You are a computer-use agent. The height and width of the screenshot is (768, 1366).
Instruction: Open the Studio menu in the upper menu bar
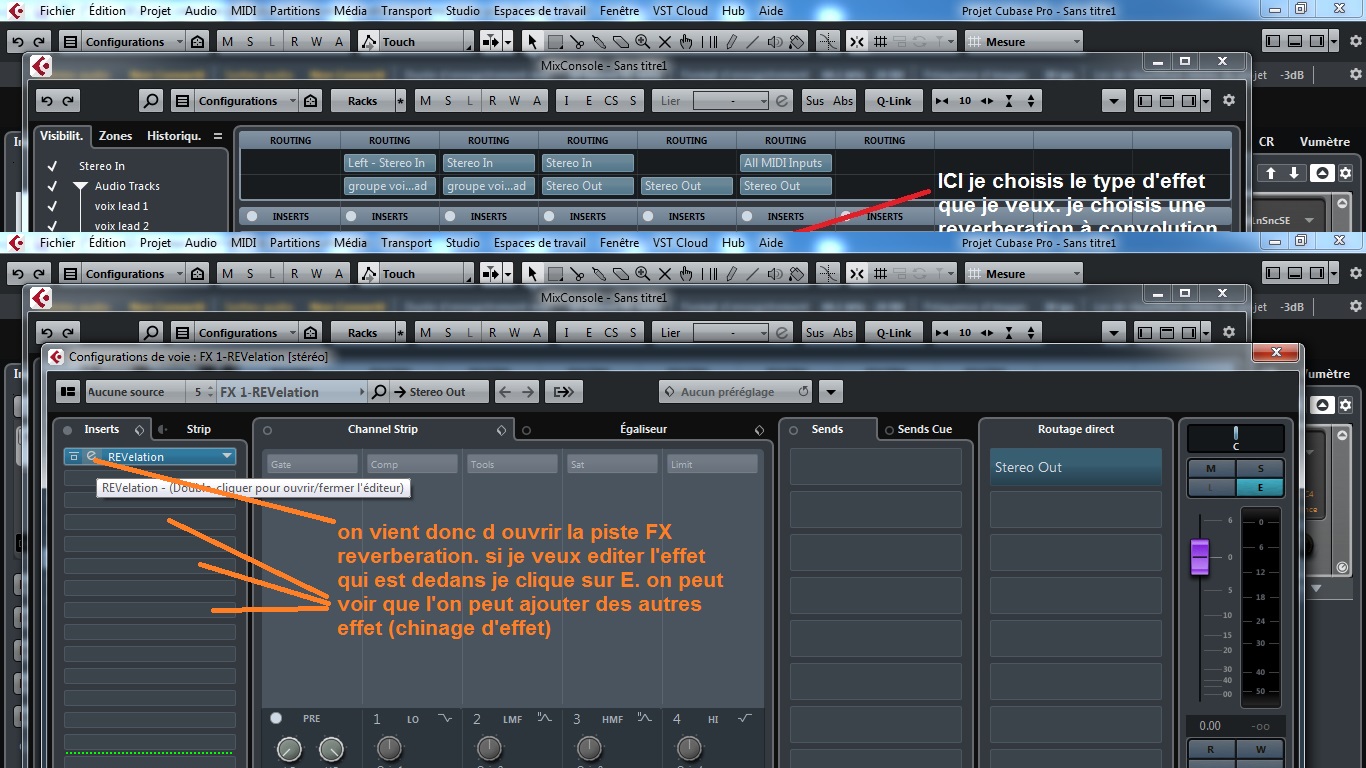pyautogui.click(x=462, y=11)
